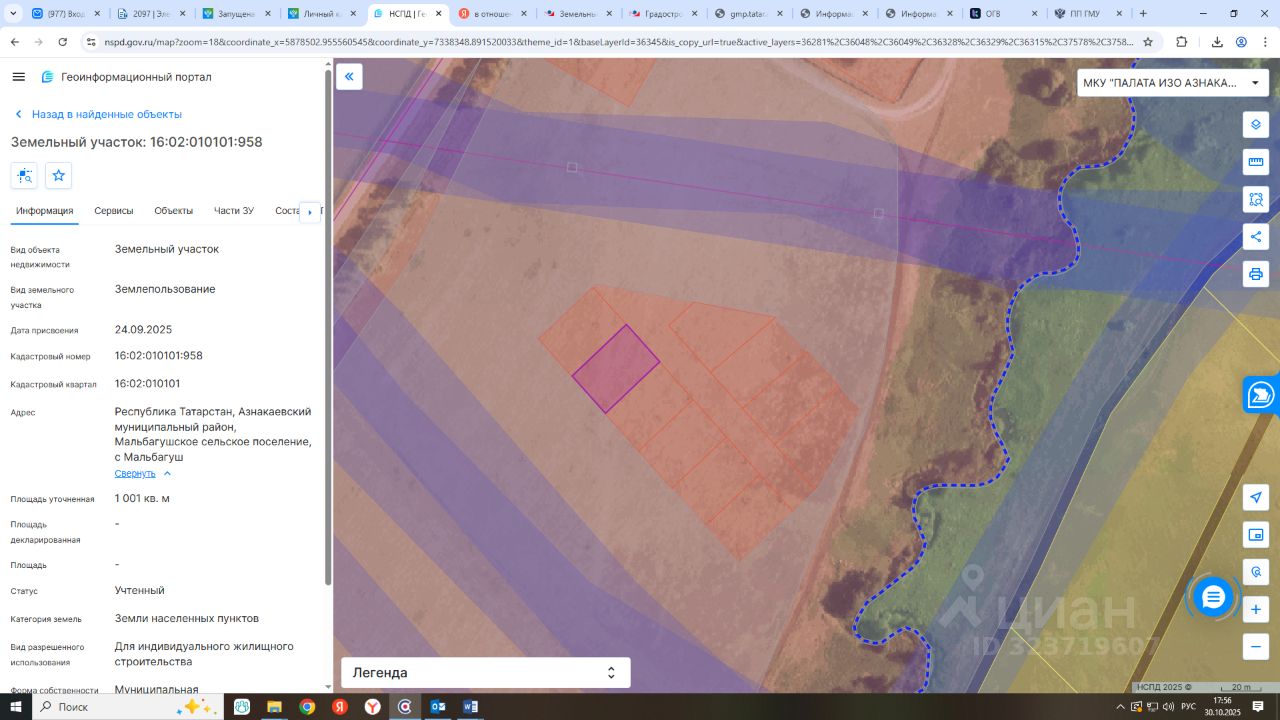Print the map with printer icon

point(1256,274)
